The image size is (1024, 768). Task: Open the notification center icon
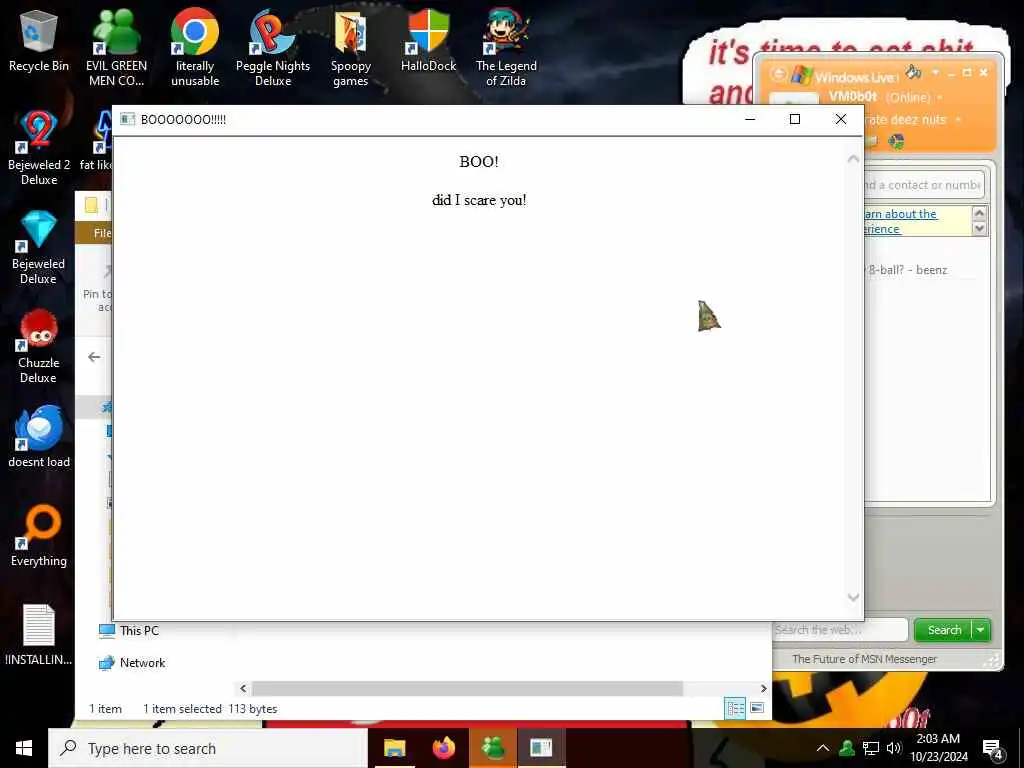click(x=993, y=749)
